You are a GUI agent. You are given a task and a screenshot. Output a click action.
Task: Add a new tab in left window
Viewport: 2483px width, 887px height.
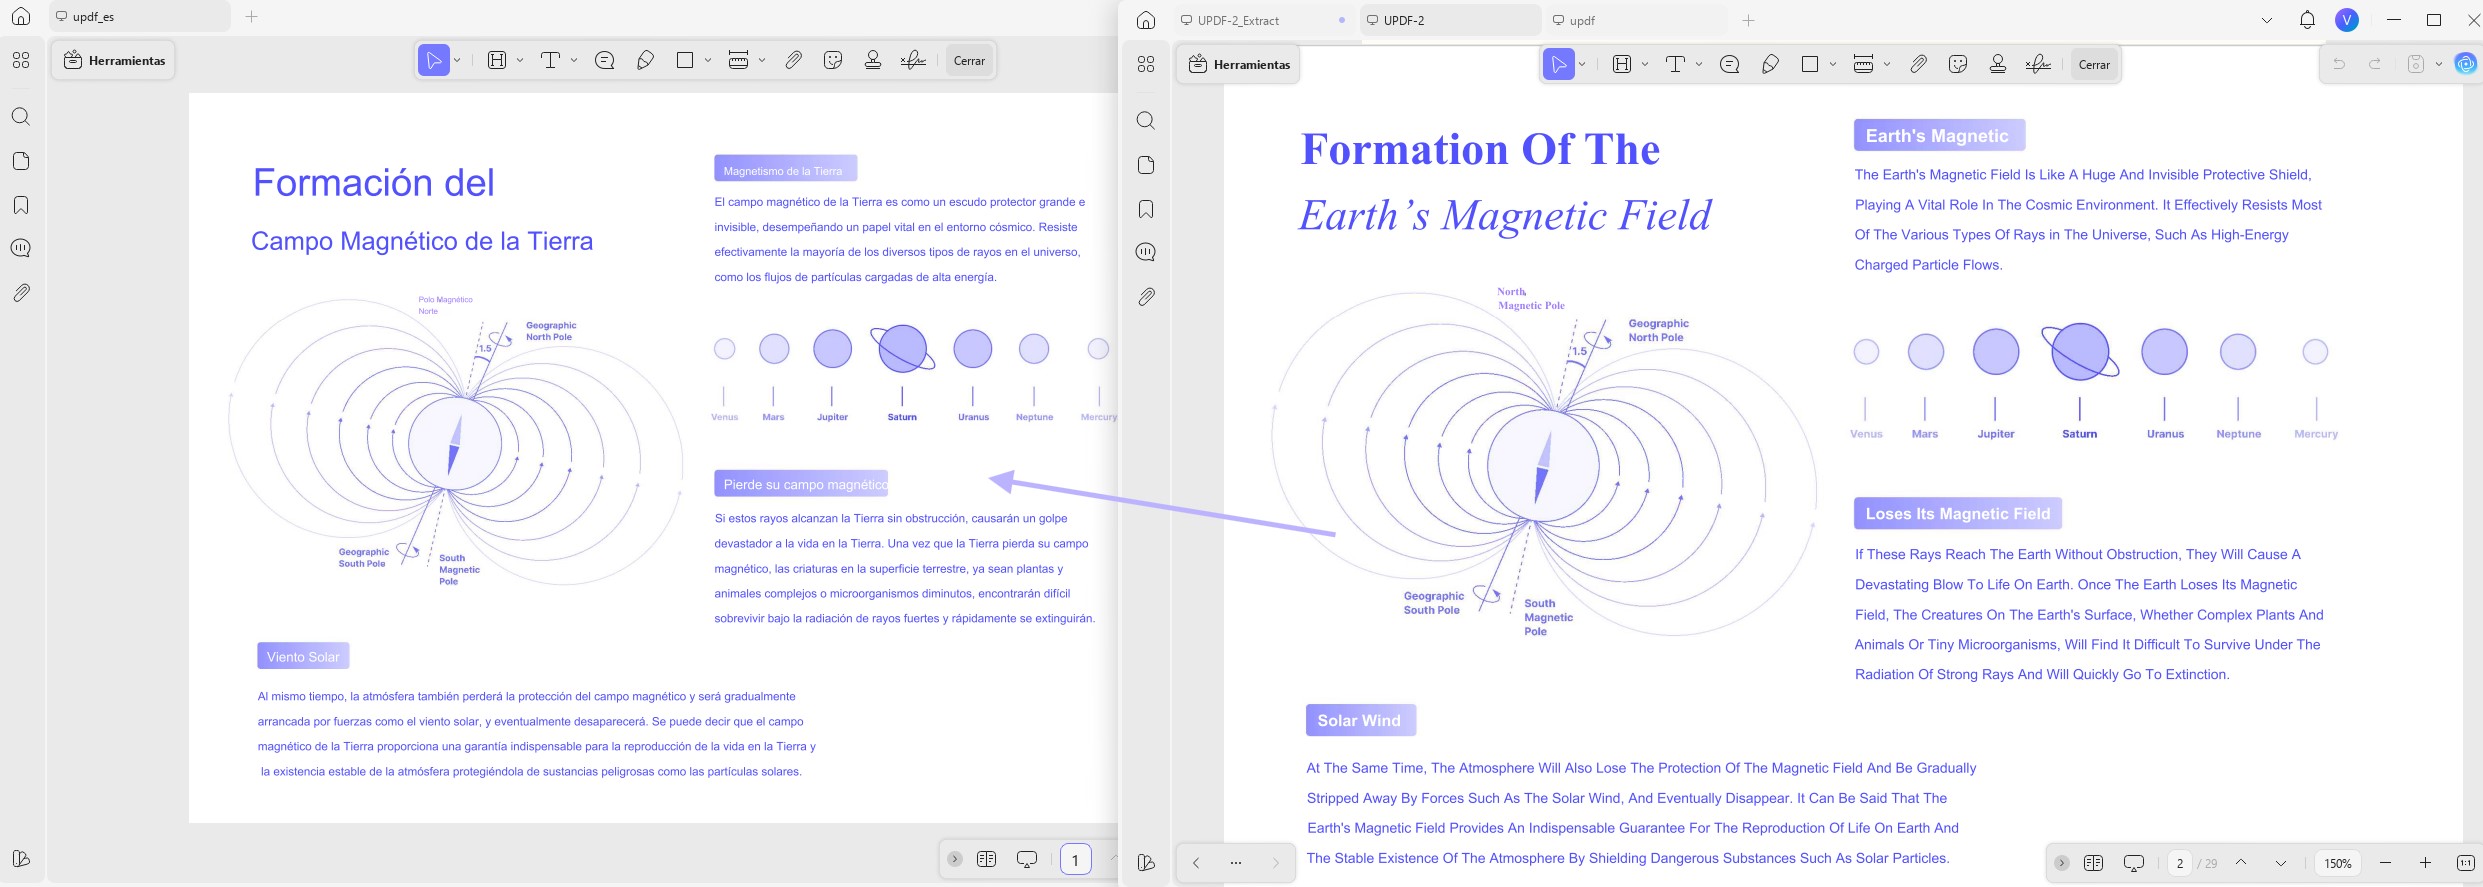click(x=251, y=17)
